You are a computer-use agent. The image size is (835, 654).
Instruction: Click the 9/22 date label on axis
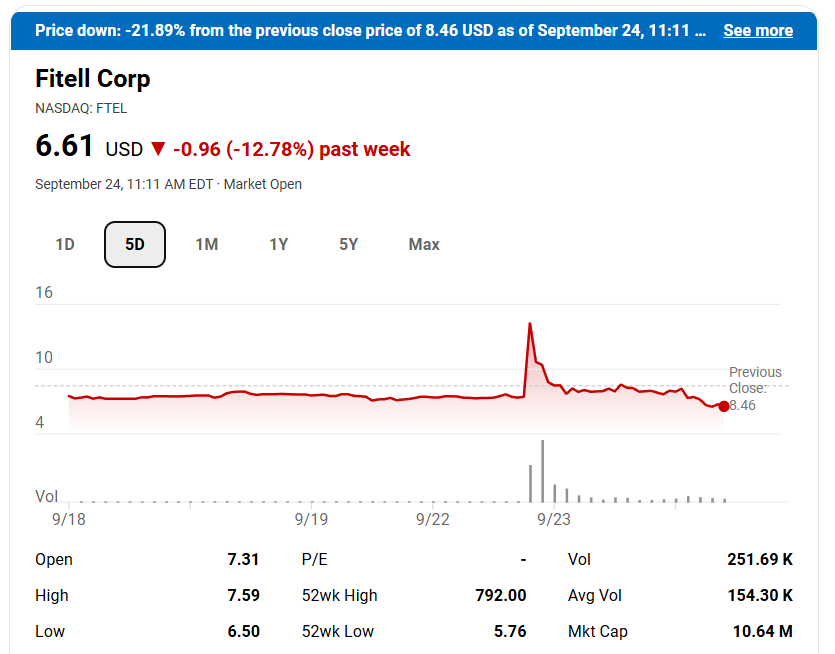click(x=433, y=519)
